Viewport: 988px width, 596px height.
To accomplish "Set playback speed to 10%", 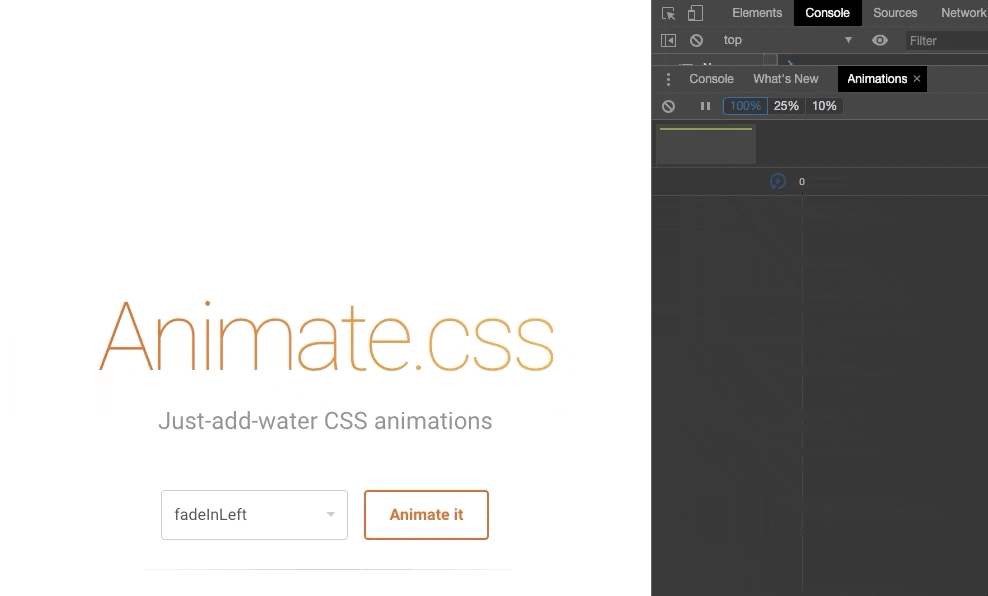I will tap(824, 106).
